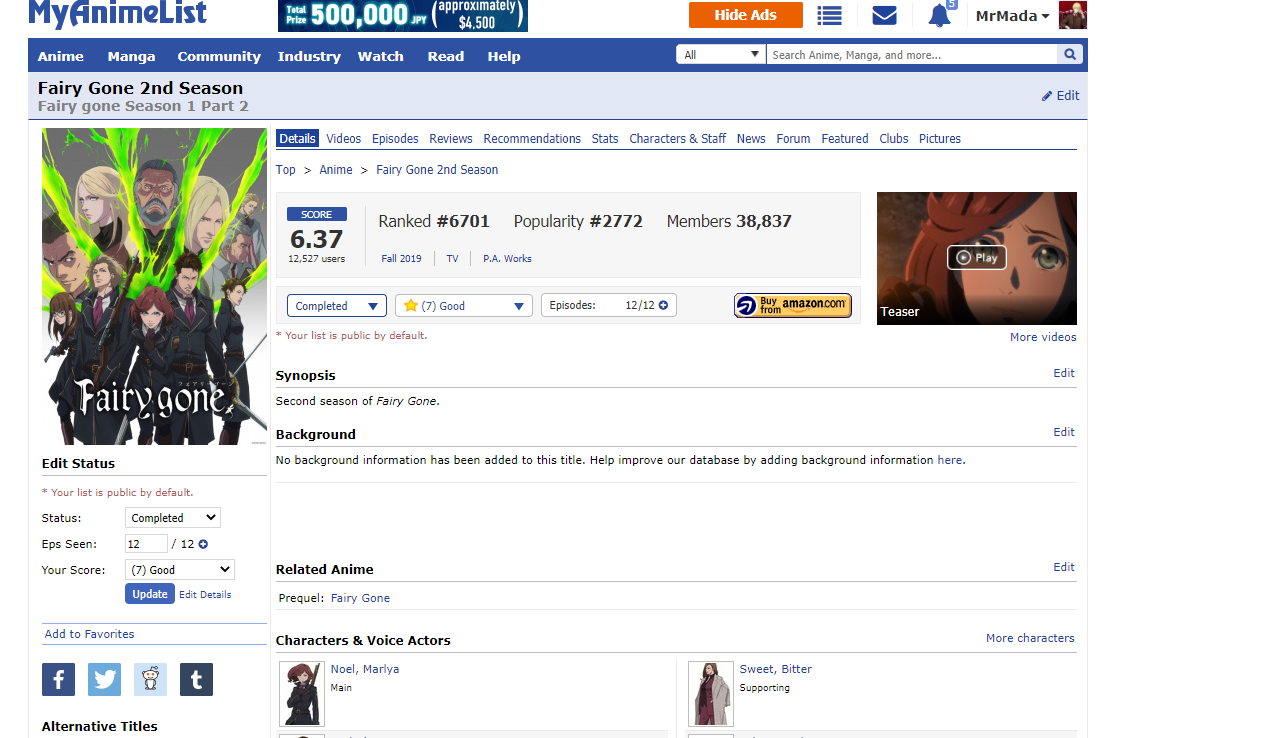The width and height of the screenshot is (1261, 738).
Task: Open the Community menu
Action: pos(219,56)
